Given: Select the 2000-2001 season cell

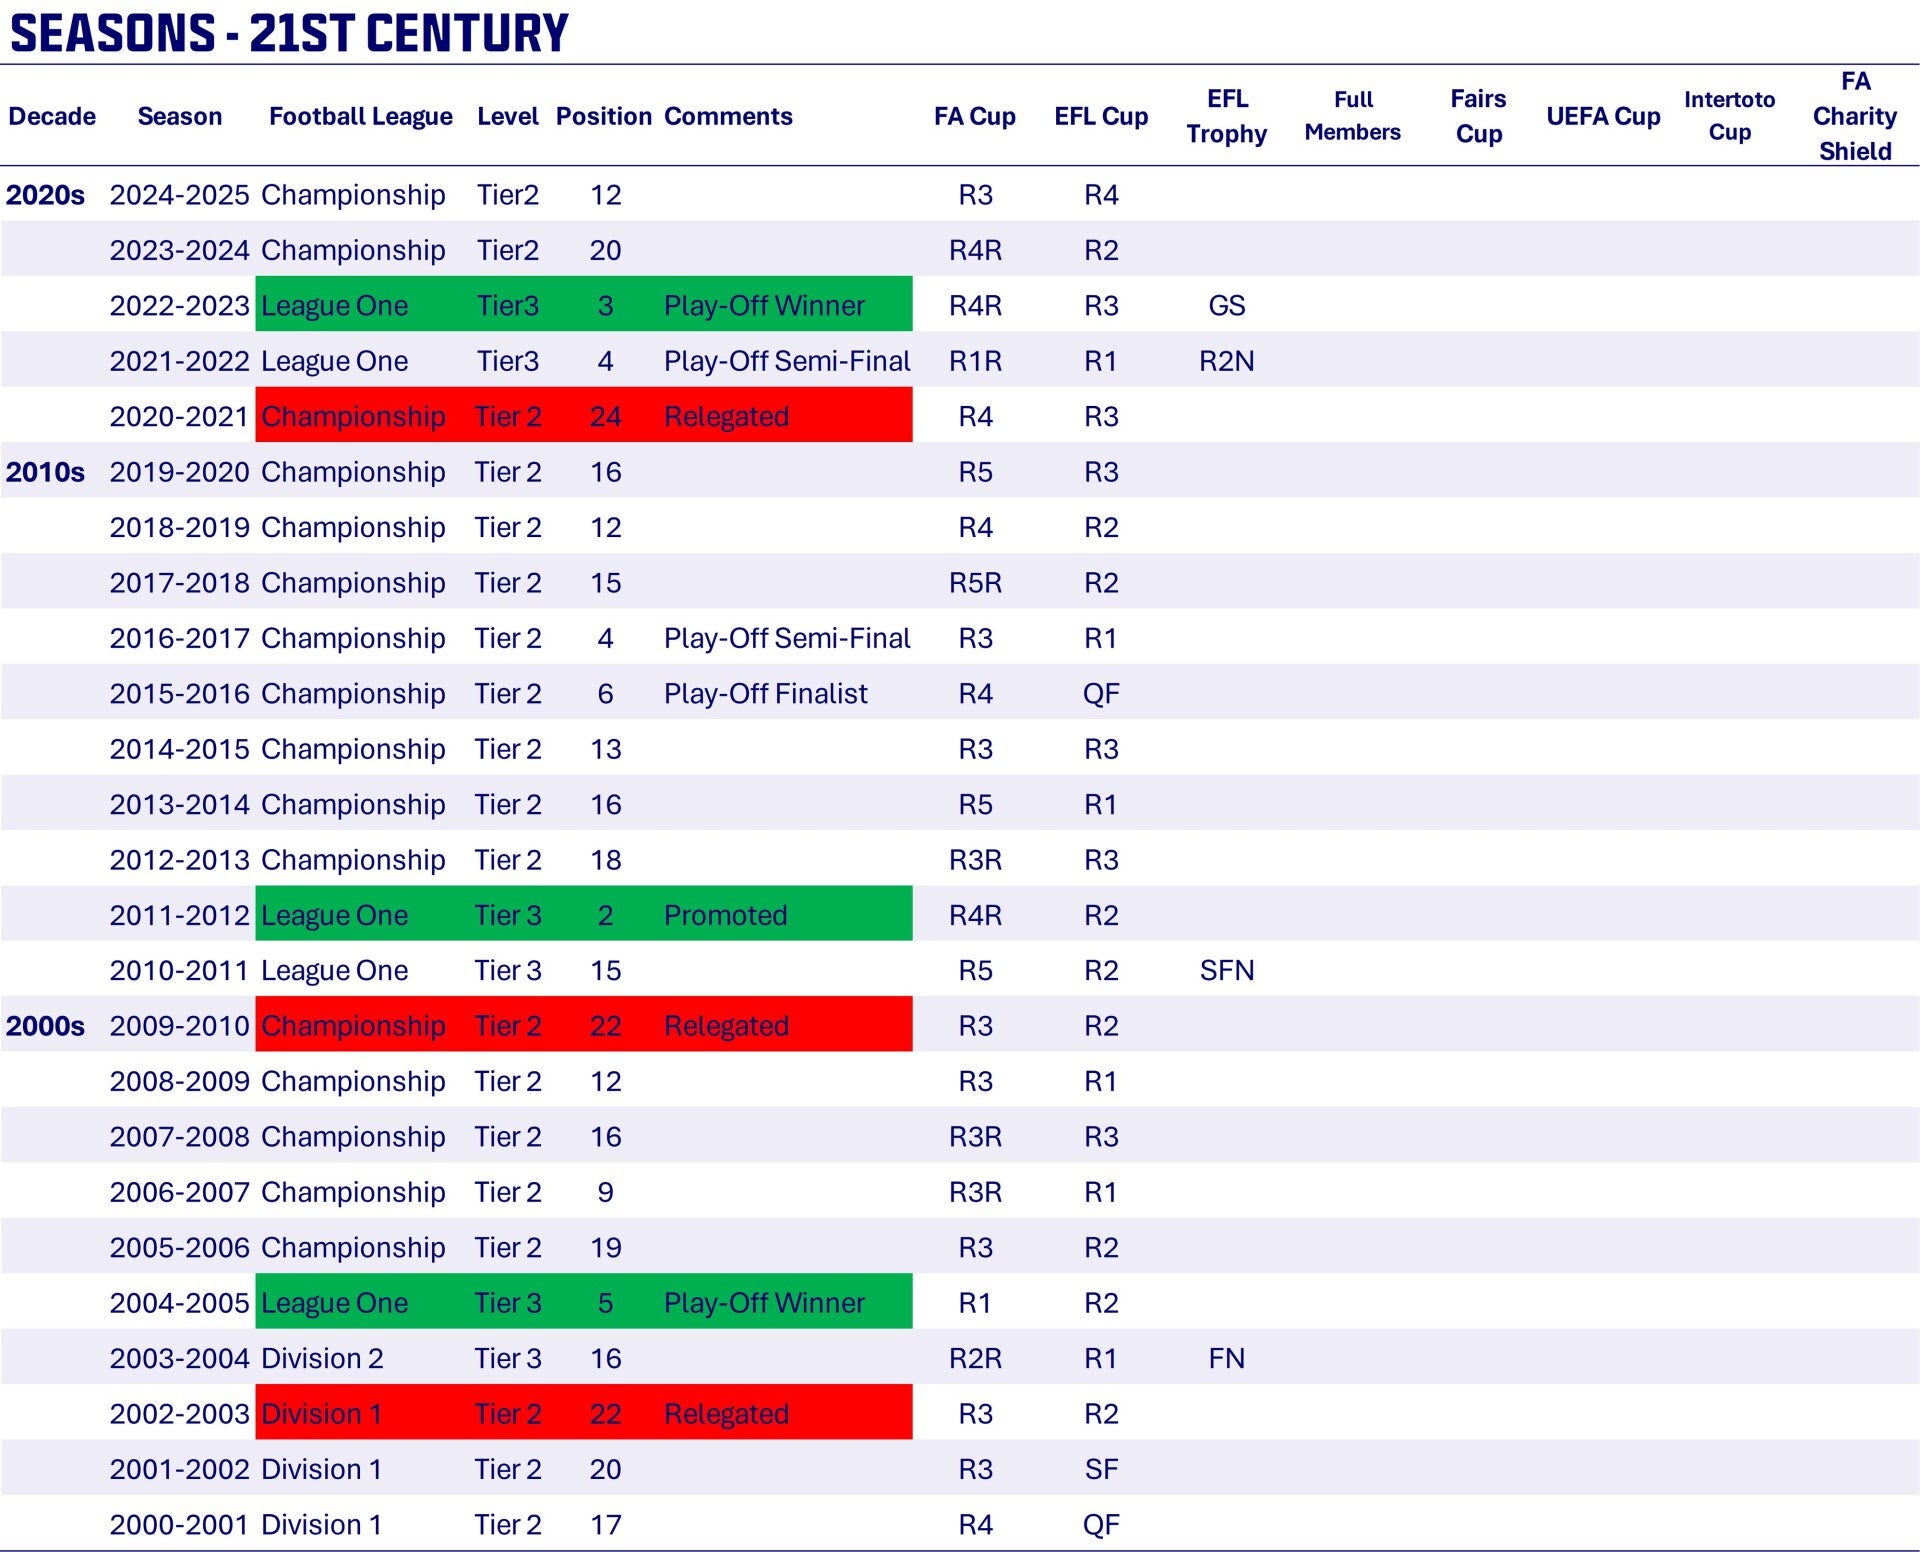Looking at the screenshot, I should [x=180, y=1524].
